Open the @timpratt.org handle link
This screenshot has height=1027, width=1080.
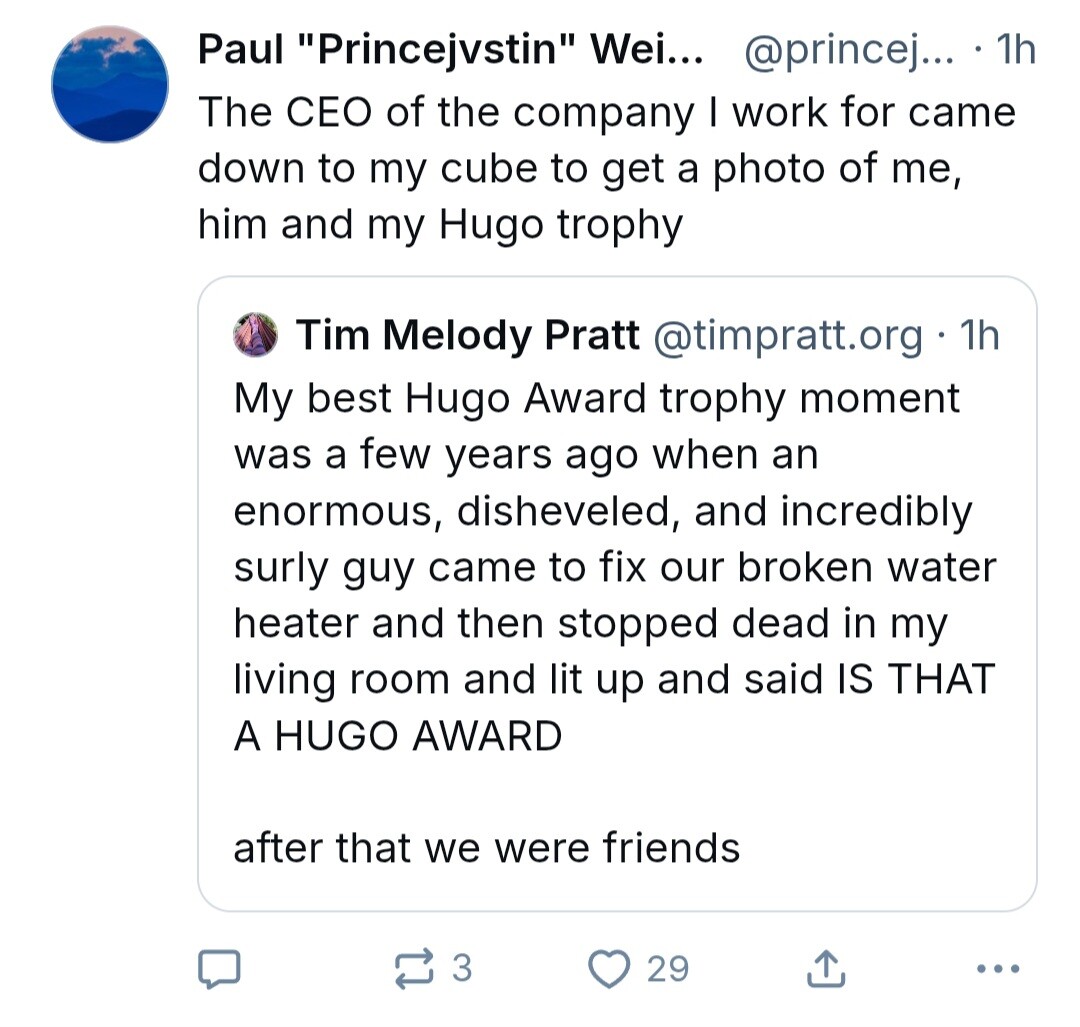[787, 335]
